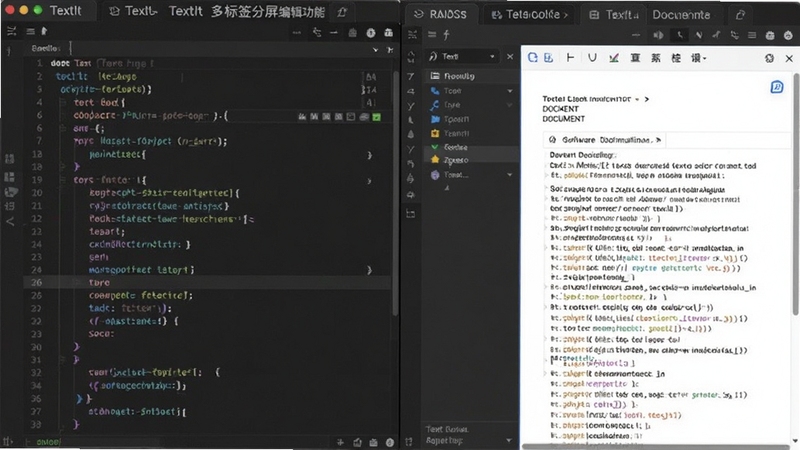Switch to the Tetsicolde tab
Image resolution: width=800 pixels, height=450 pixels.
coord(530,15)
